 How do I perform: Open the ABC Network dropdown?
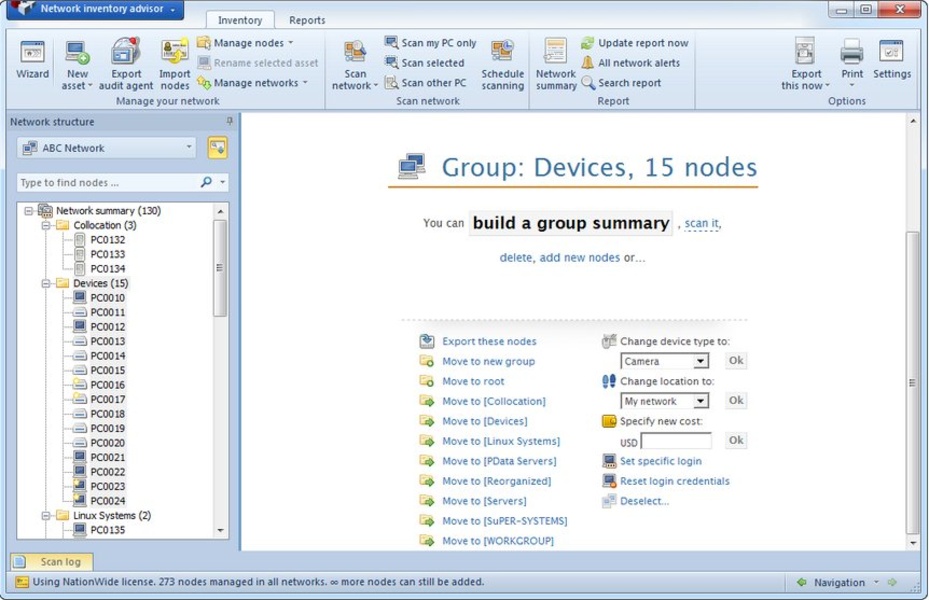click(x=189, y=148)
